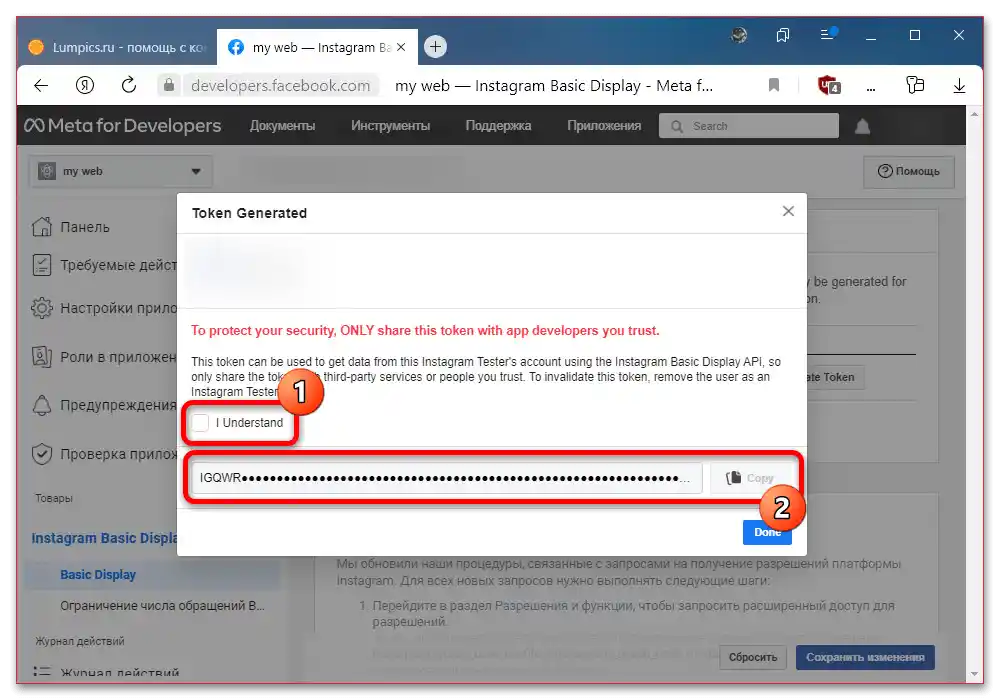This screenshot has height=700, width=1000.
Task: Click the Товары section label
Action: point(54,498)
